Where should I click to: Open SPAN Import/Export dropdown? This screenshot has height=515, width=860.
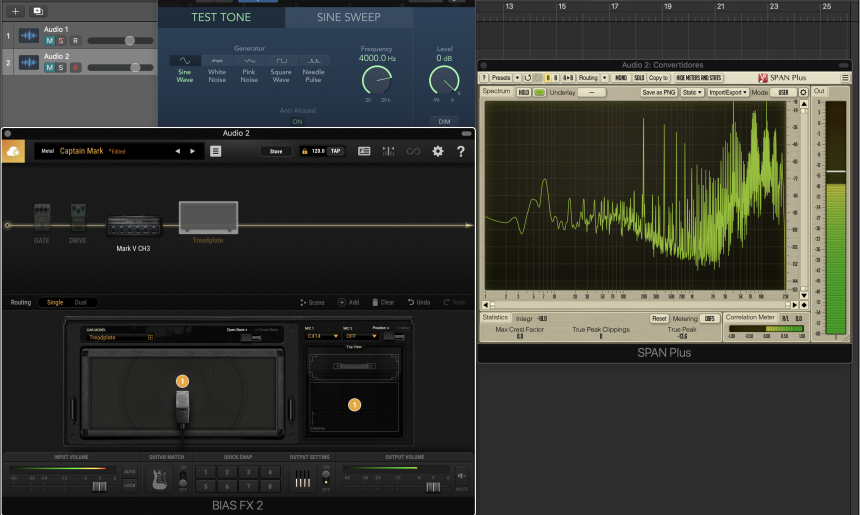[x=728, y=93]
